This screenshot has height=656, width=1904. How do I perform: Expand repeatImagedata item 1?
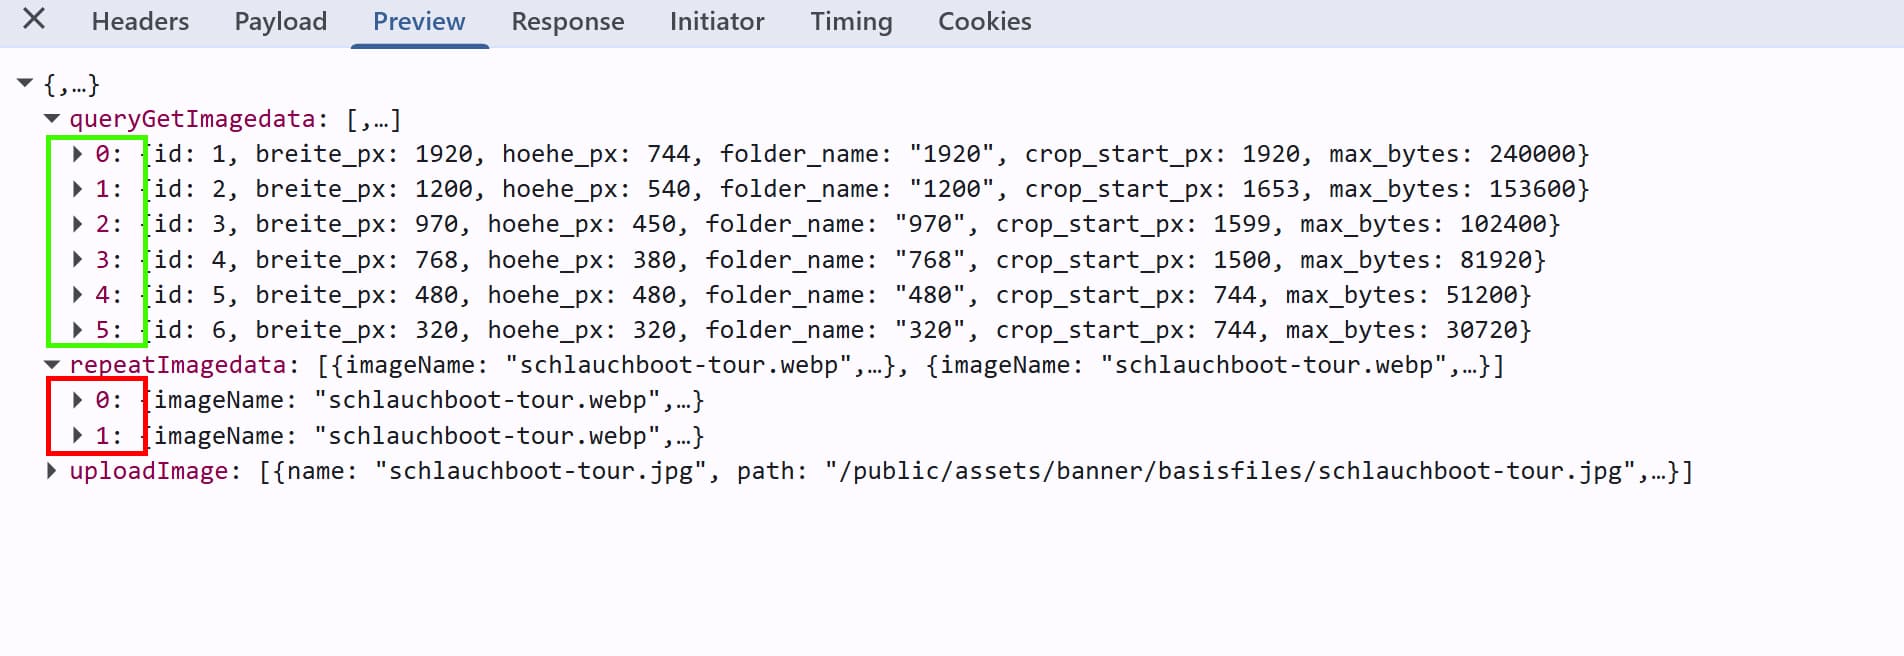[x=77, y=436]
